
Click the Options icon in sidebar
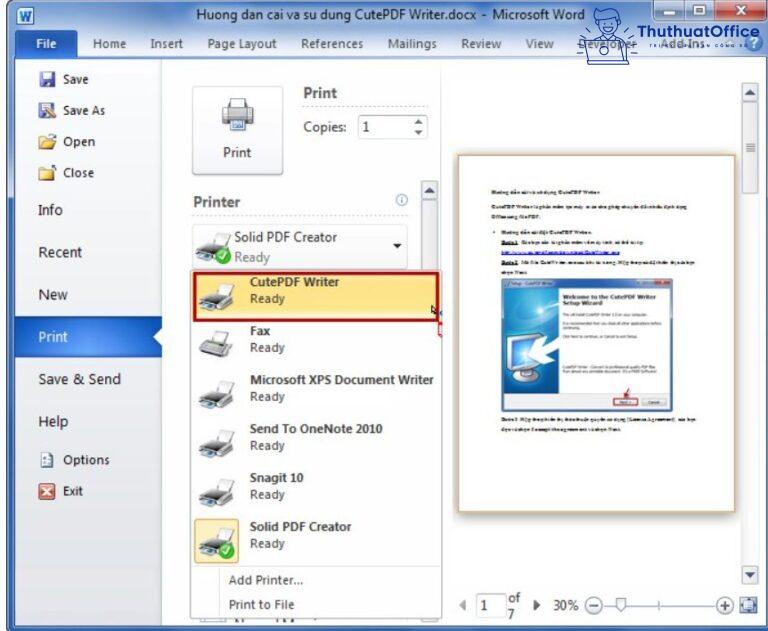pyautogui.click(x=47, y=460)
